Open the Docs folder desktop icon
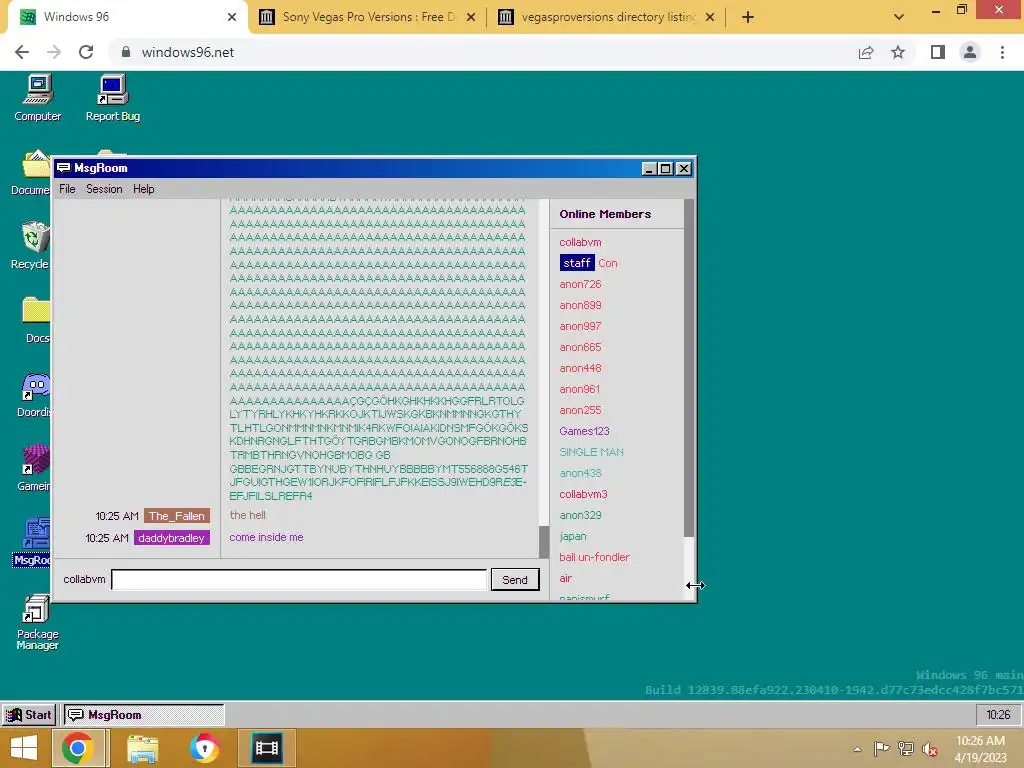The width and height of the screenshot is (1024, 768). click(x=37, y=320)
